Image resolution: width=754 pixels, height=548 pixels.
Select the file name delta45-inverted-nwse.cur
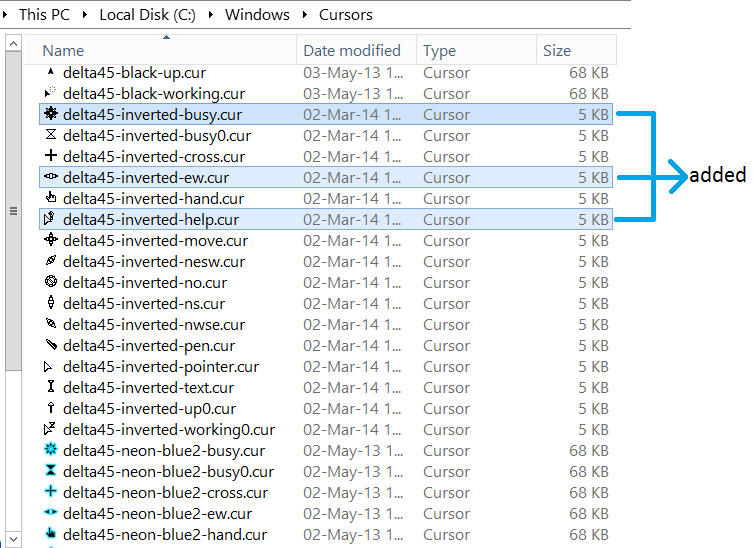[154, 324]
